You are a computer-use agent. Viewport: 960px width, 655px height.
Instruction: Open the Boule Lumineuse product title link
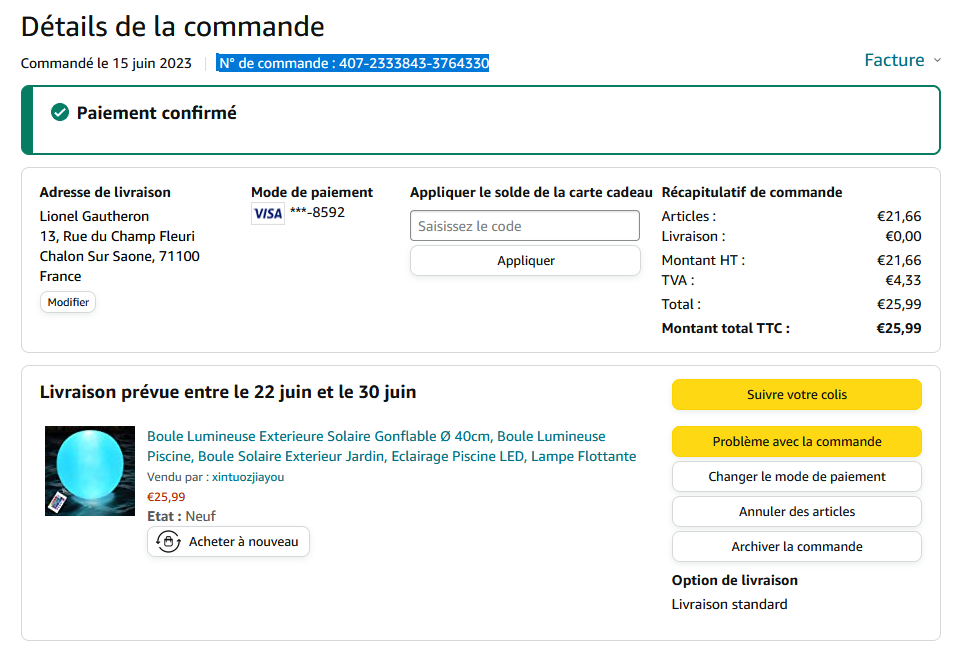[391, 446]
